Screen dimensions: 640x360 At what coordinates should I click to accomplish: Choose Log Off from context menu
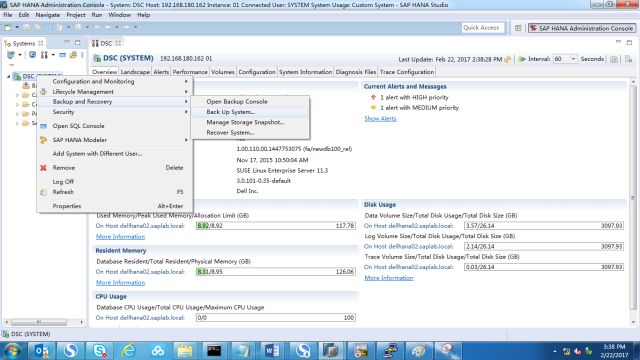(63, 182)
